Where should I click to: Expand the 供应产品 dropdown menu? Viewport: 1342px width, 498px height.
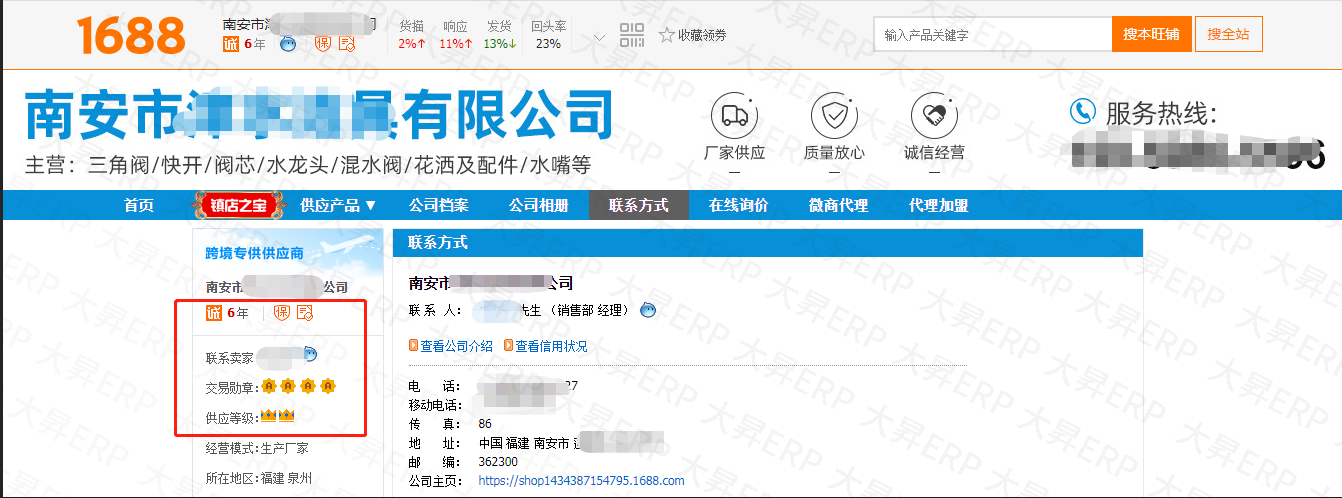338,206
